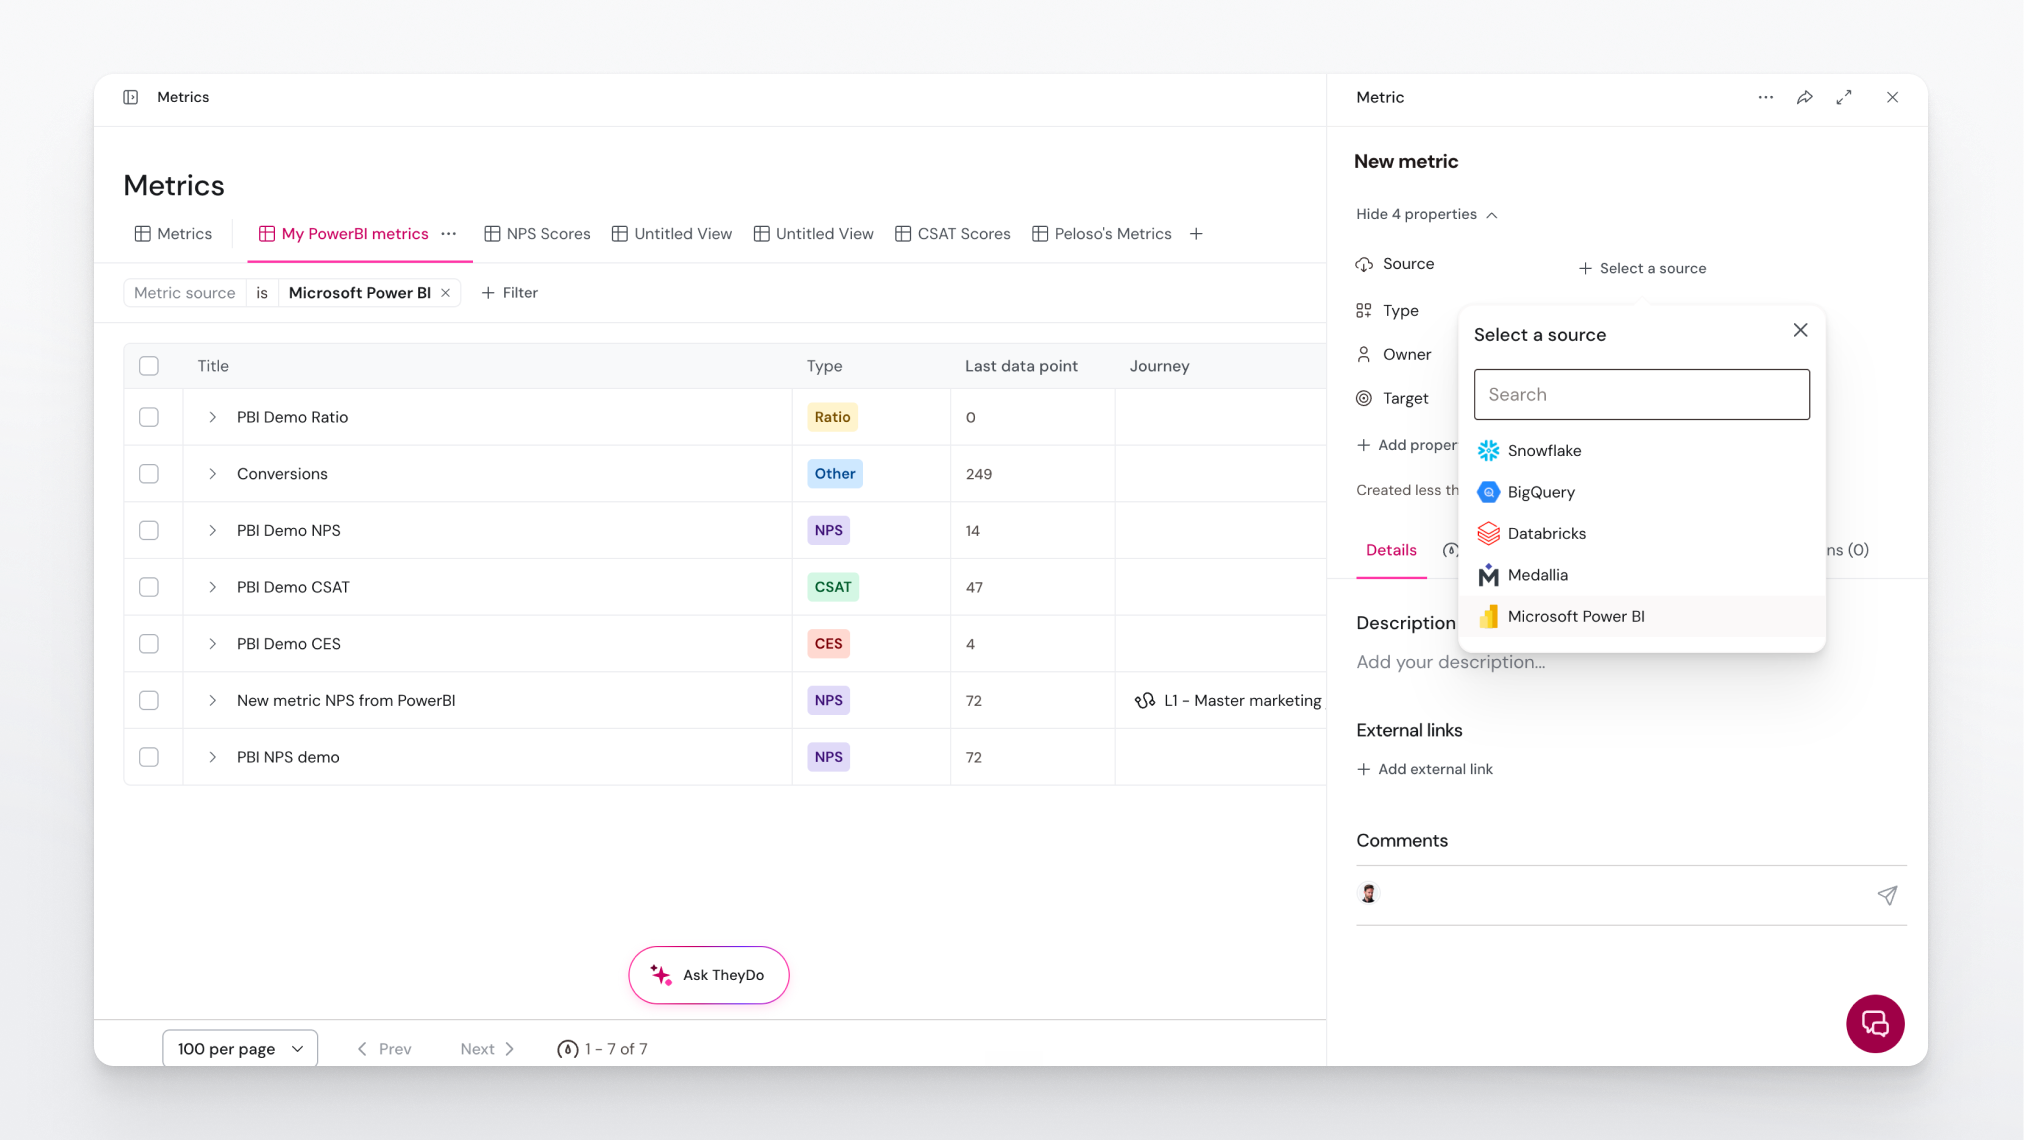The image size is (2024, 1140).
Task: Close the Select a source popup
Action: coord(1801,330)
